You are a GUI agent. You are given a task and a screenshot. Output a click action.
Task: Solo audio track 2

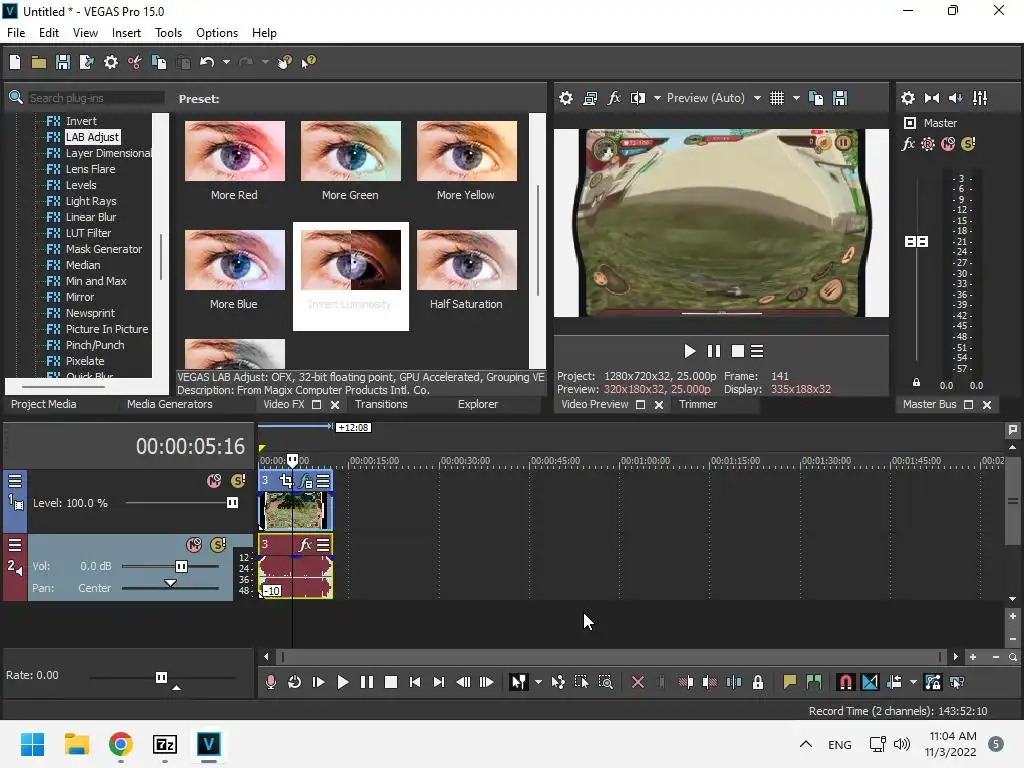218,545
